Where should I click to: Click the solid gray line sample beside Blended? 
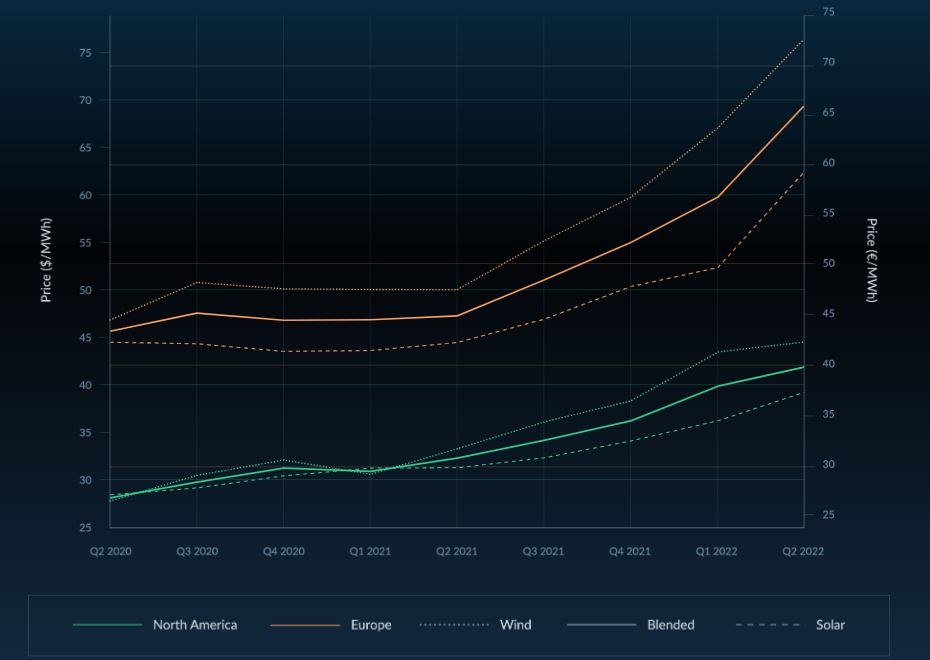click(x=601, y=625)
